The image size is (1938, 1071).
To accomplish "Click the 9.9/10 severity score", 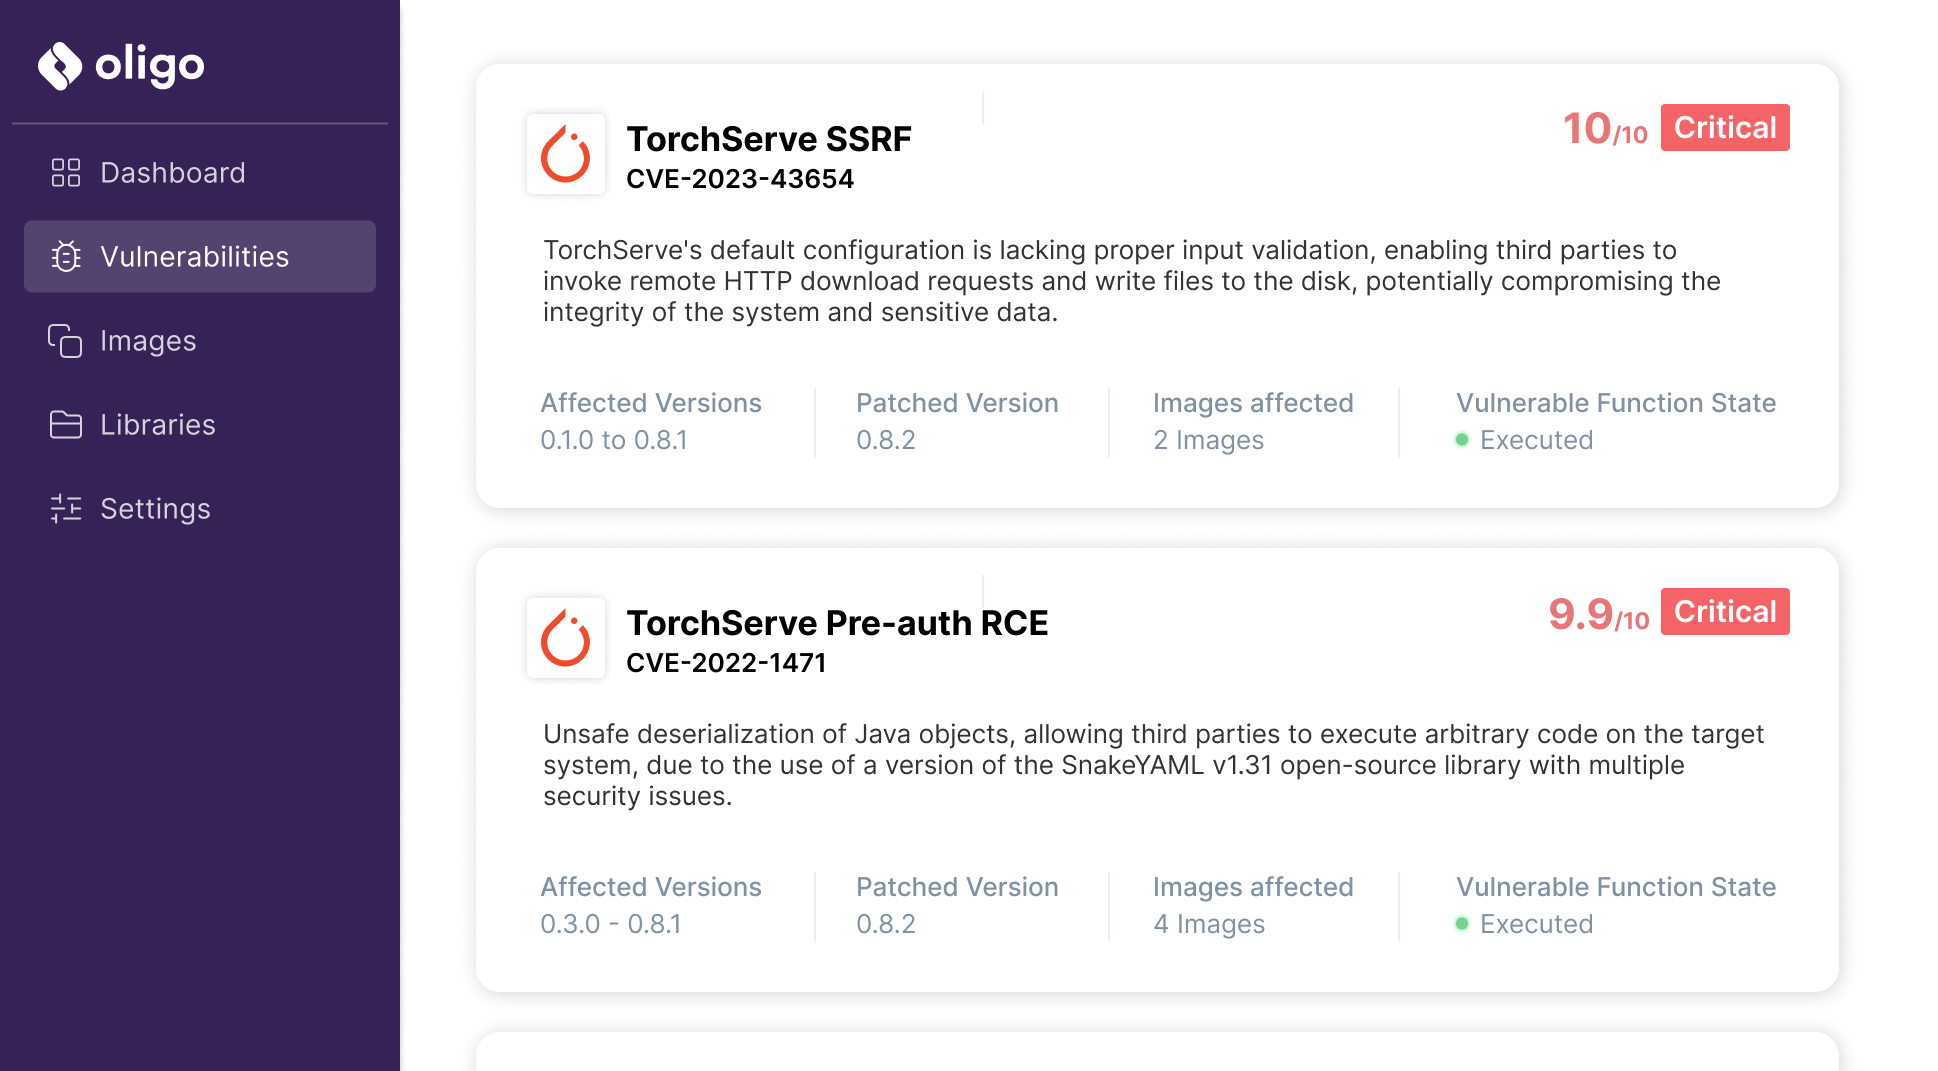I will pyautogui.click(x=1596, y=611).
